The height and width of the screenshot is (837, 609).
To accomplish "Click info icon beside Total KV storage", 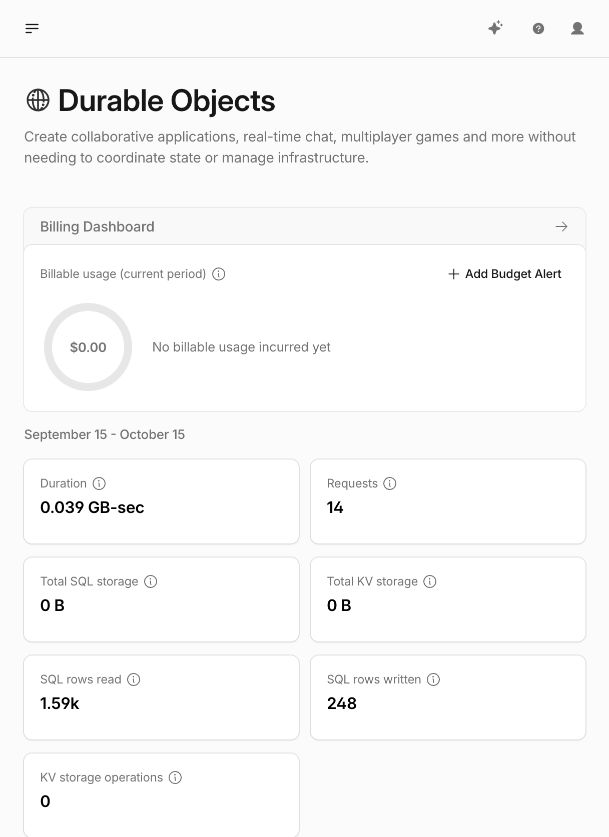I will (430, 581).
